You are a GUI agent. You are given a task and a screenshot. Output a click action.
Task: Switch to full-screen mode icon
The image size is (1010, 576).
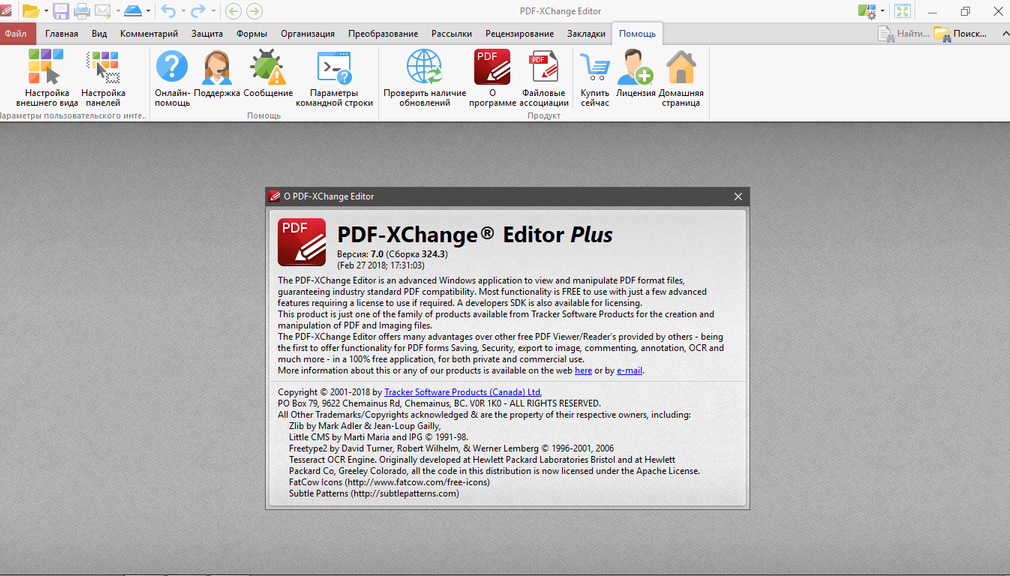coord(902,11)
